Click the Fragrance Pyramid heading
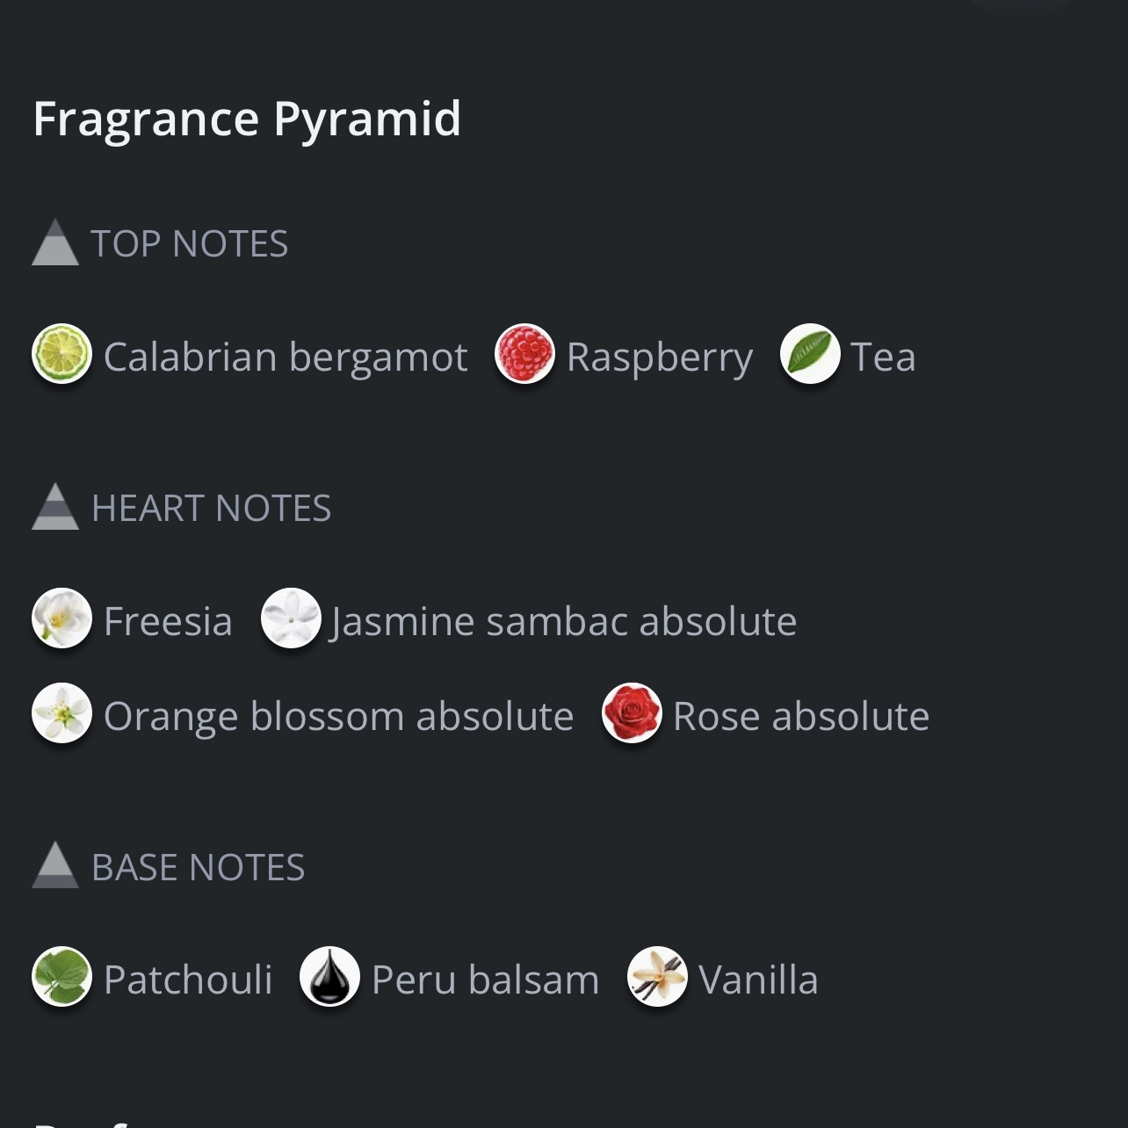The height and width of the screenshot is (1128, 1128). (247, 120)
